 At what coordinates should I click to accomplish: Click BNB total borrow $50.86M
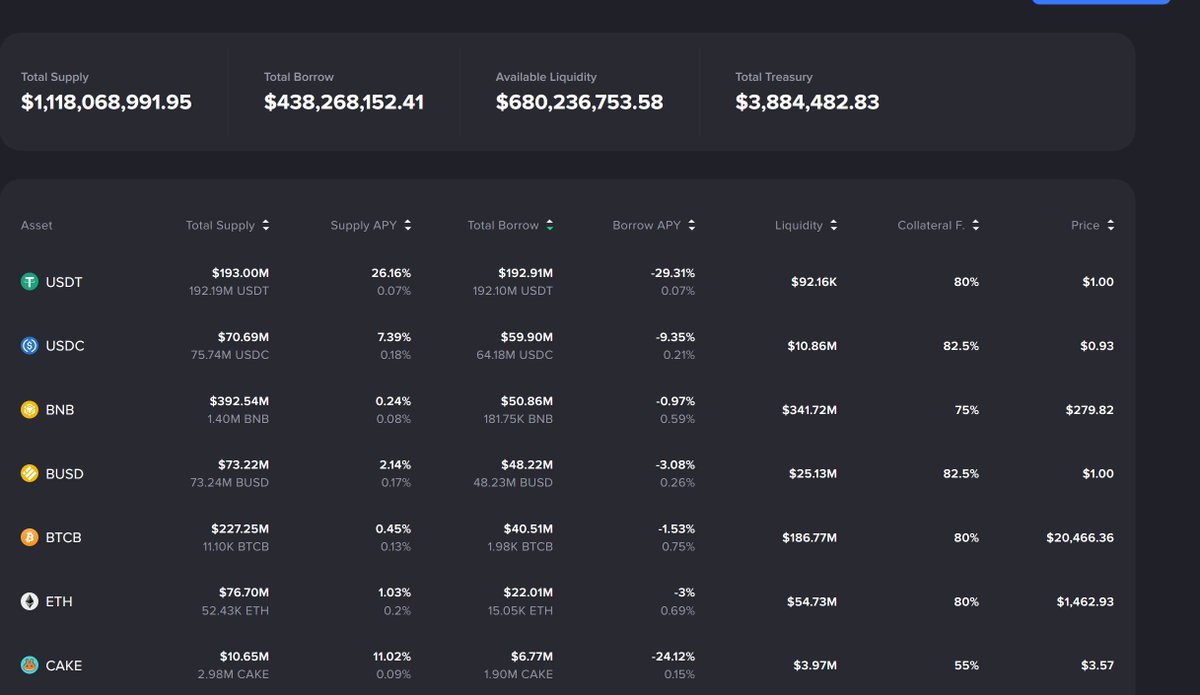(x=527, y=401)
